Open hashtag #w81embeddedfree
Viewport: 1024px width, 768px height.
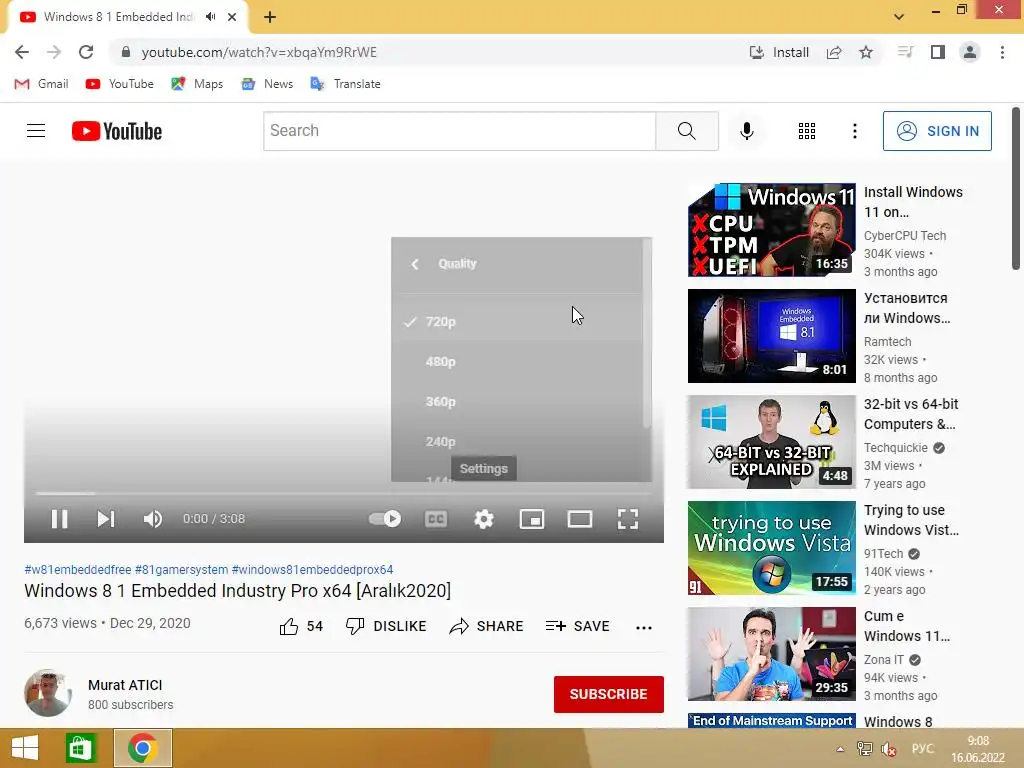coord(78,569)
